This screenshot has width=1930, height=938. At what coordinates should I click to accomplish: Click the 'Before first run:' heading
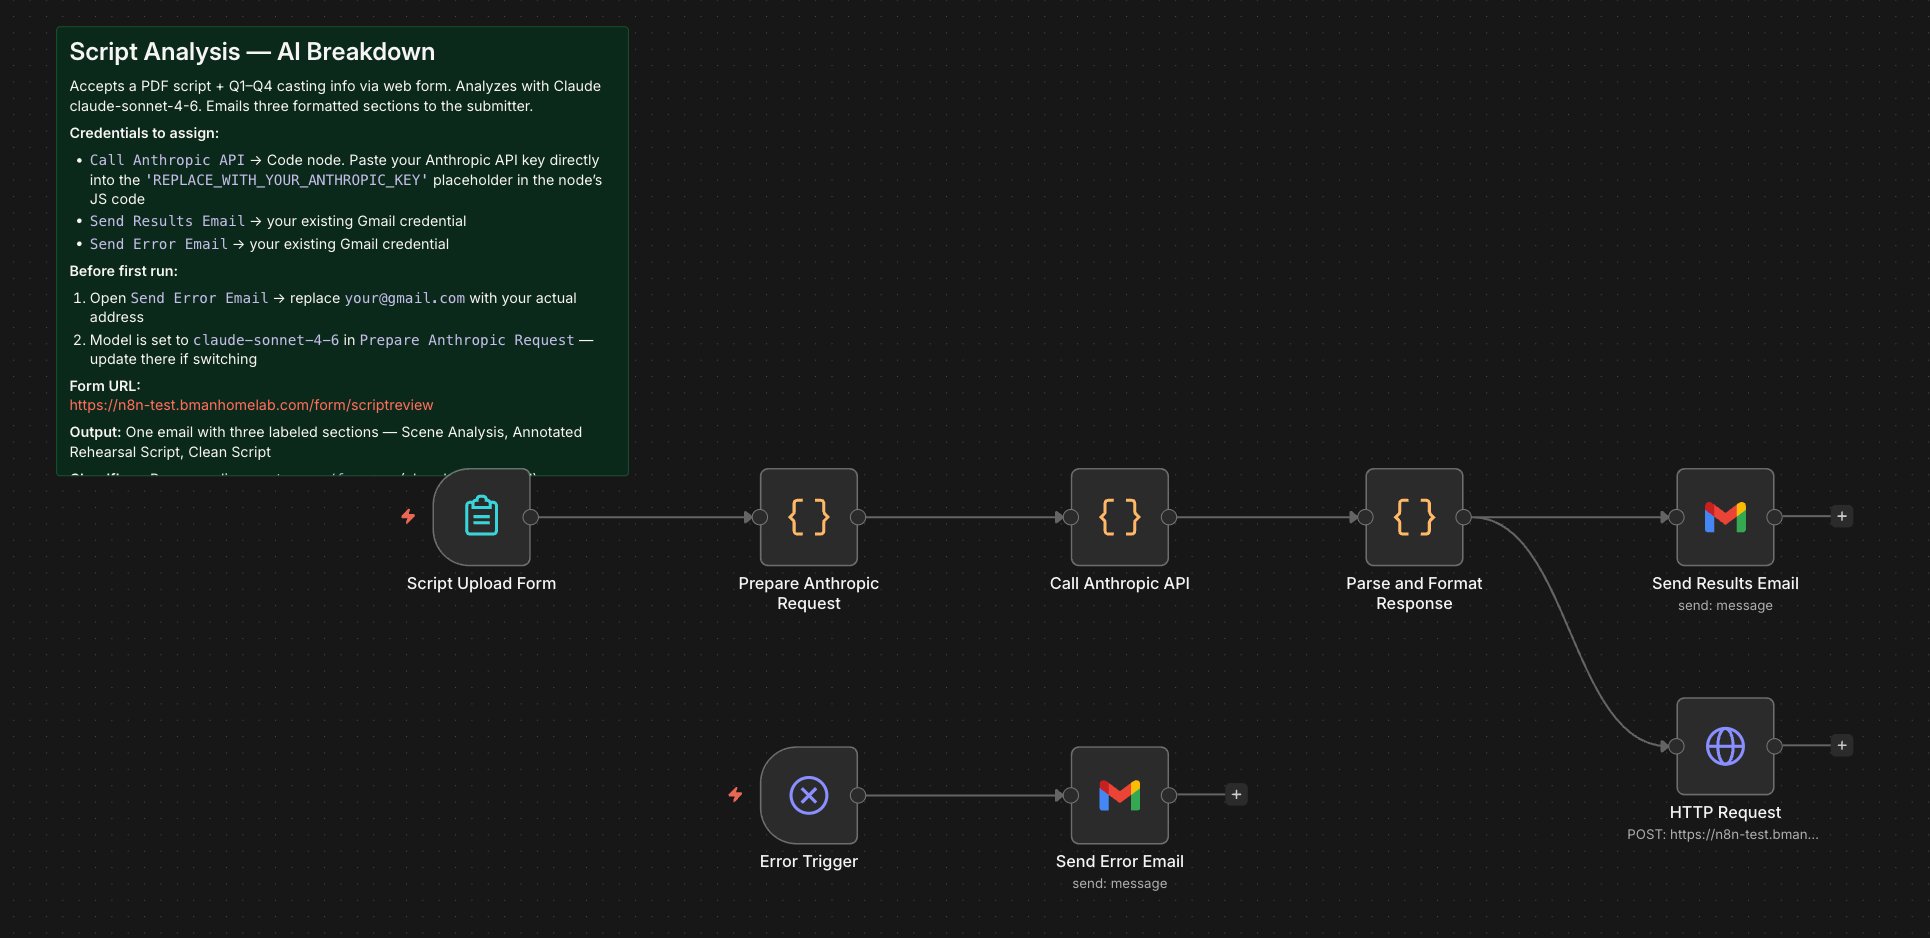123,271
